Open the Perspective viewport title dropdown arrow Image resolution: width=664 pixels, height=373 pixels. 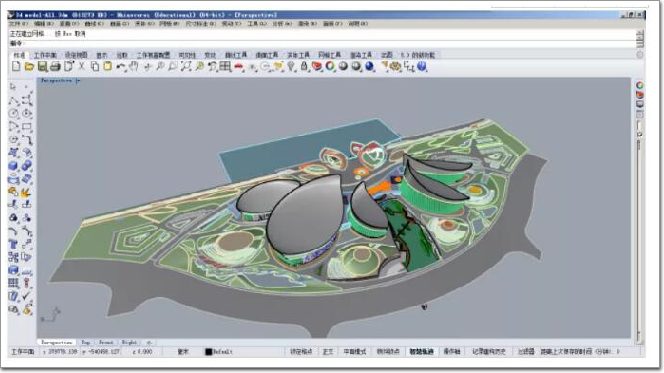pyautogui.click(x=78, y=80)
